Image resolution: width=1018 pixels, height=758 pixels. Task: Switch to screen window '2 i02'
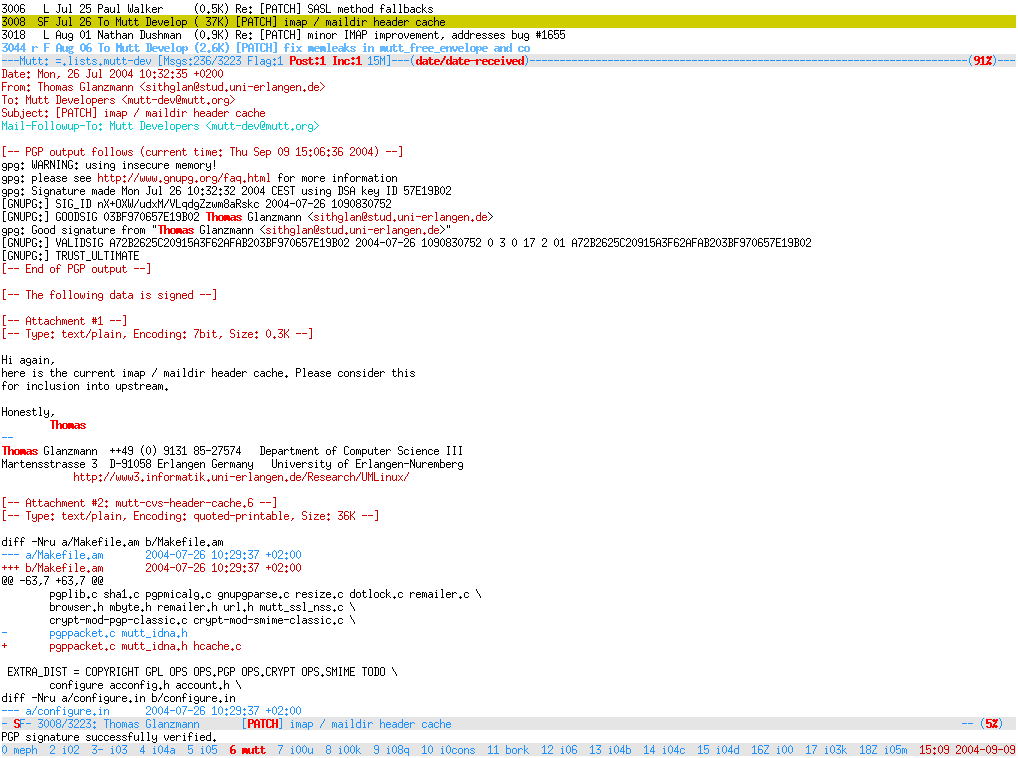64,750
